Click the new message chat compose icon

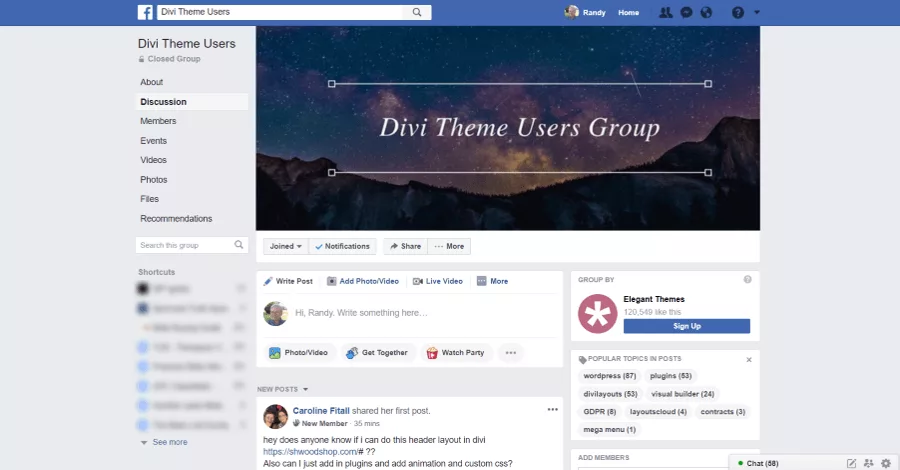click(851, 463)
